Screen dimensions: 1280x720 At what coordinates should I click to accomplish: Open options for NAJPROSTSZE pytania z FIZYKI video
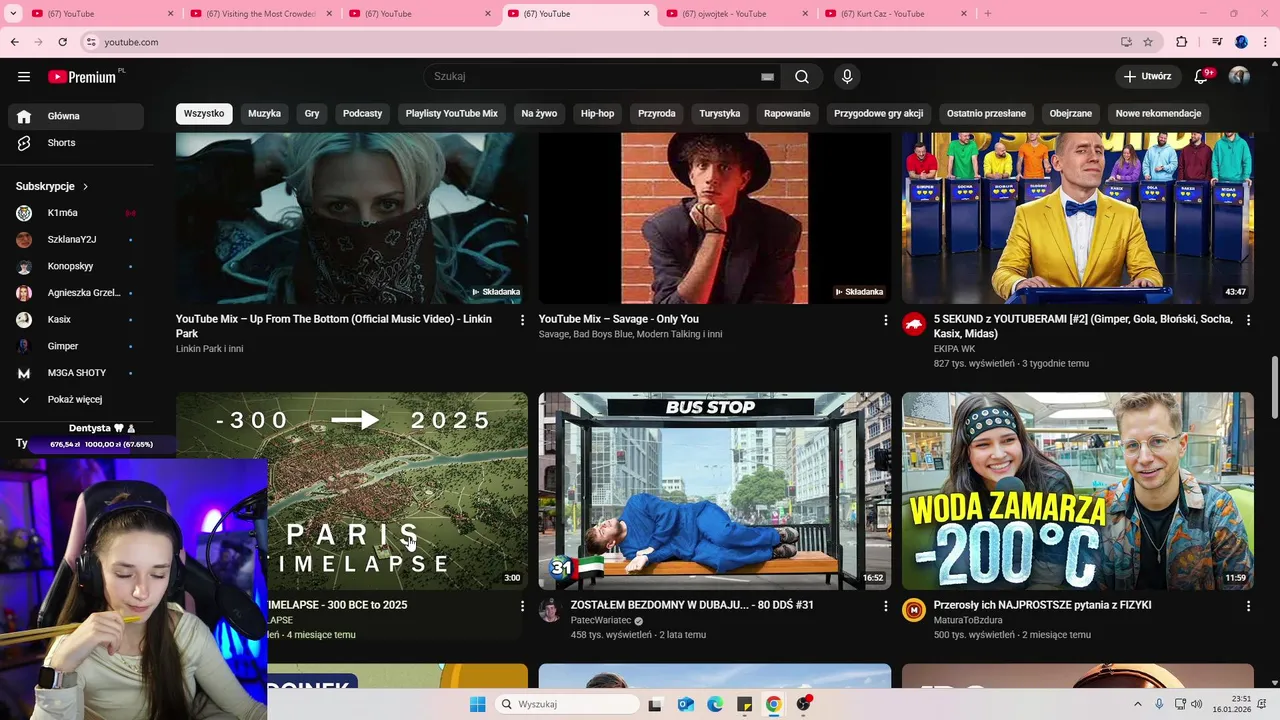[x=1248, y=606]
